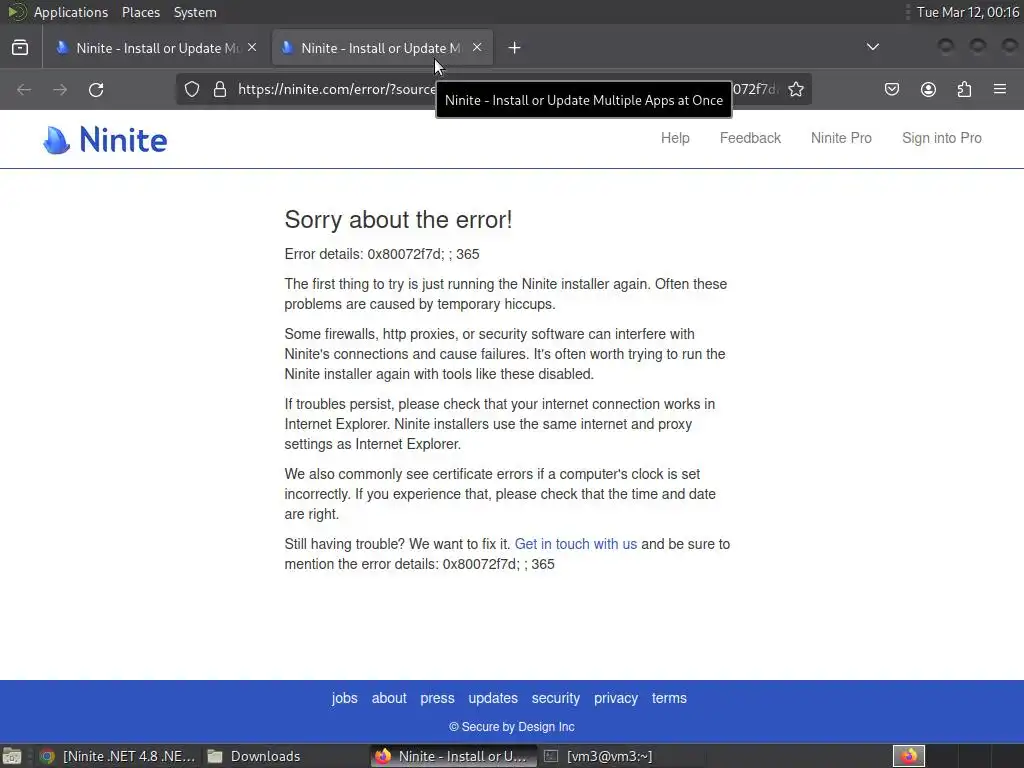Click the Secure by Design Inc copyright
1024x768 pixels.
pyautogui.click(x=512, y=727)
